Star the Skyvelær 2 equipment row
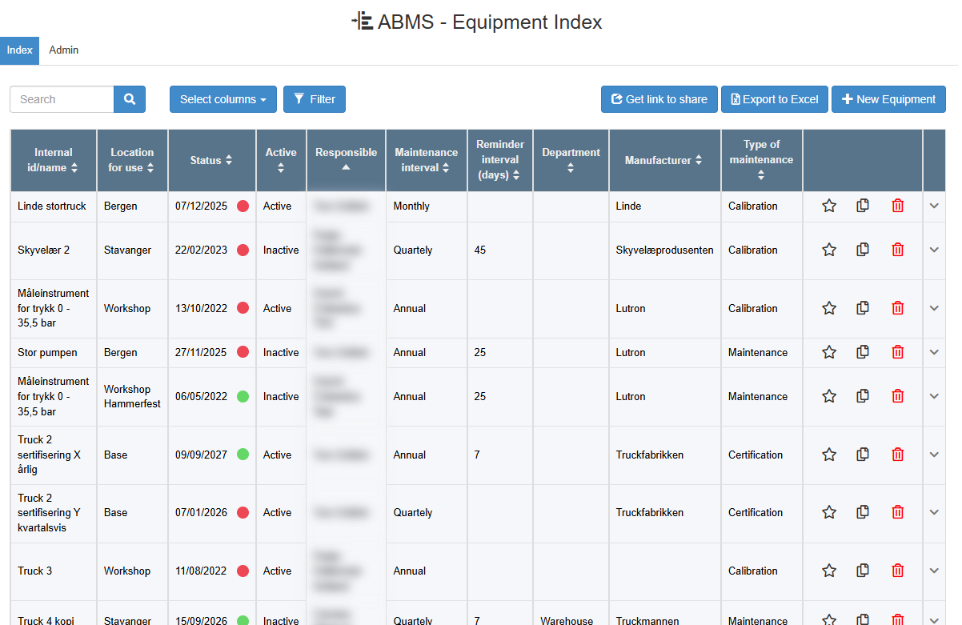Viewport: 962px width, 625px height. [x=829, y=250]
